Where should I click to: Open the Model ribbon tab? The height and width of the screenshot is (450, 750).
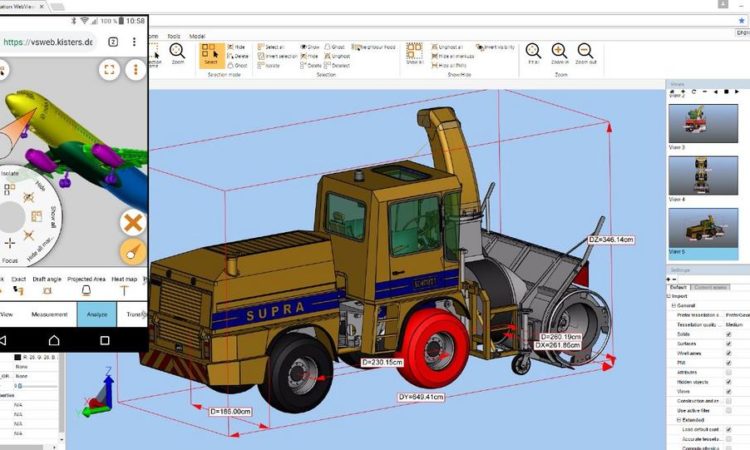pos(197,36)
